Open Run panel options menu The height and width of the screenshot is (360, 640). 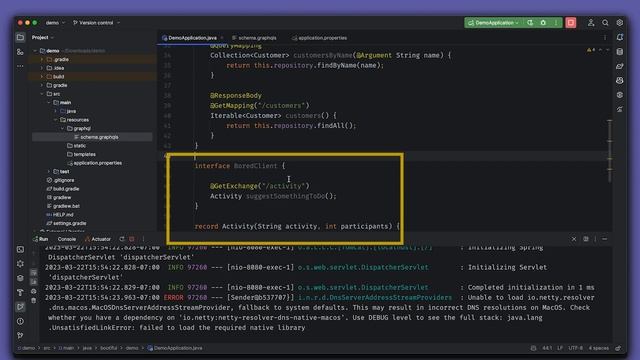pyautogui.click(x=595, y=239)
